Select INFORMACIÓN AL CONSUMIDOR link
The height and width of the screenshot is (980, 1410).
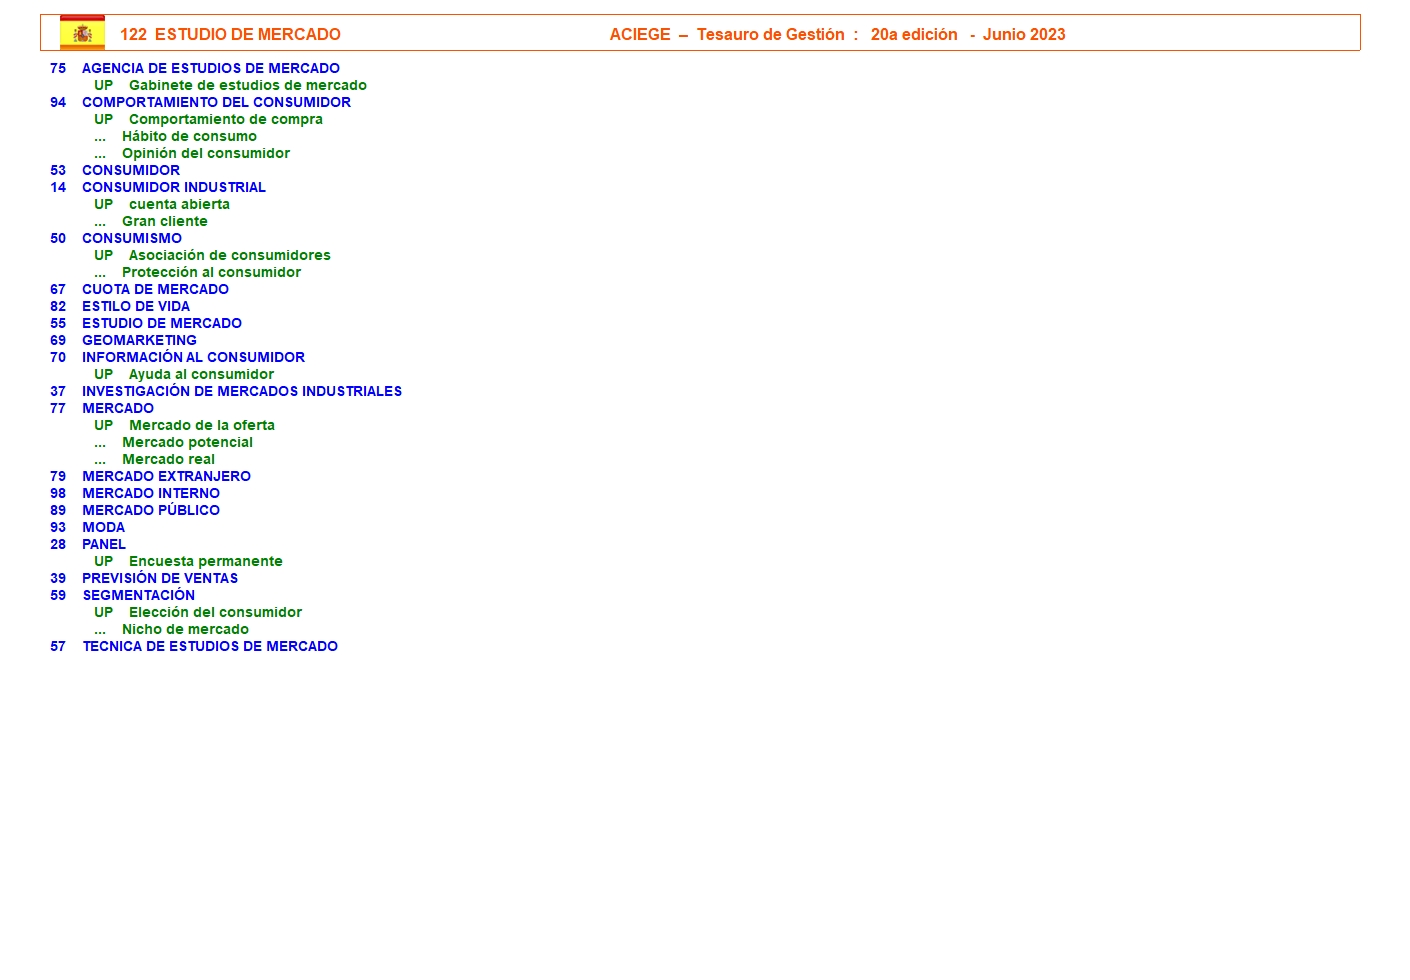coord(193,357)
